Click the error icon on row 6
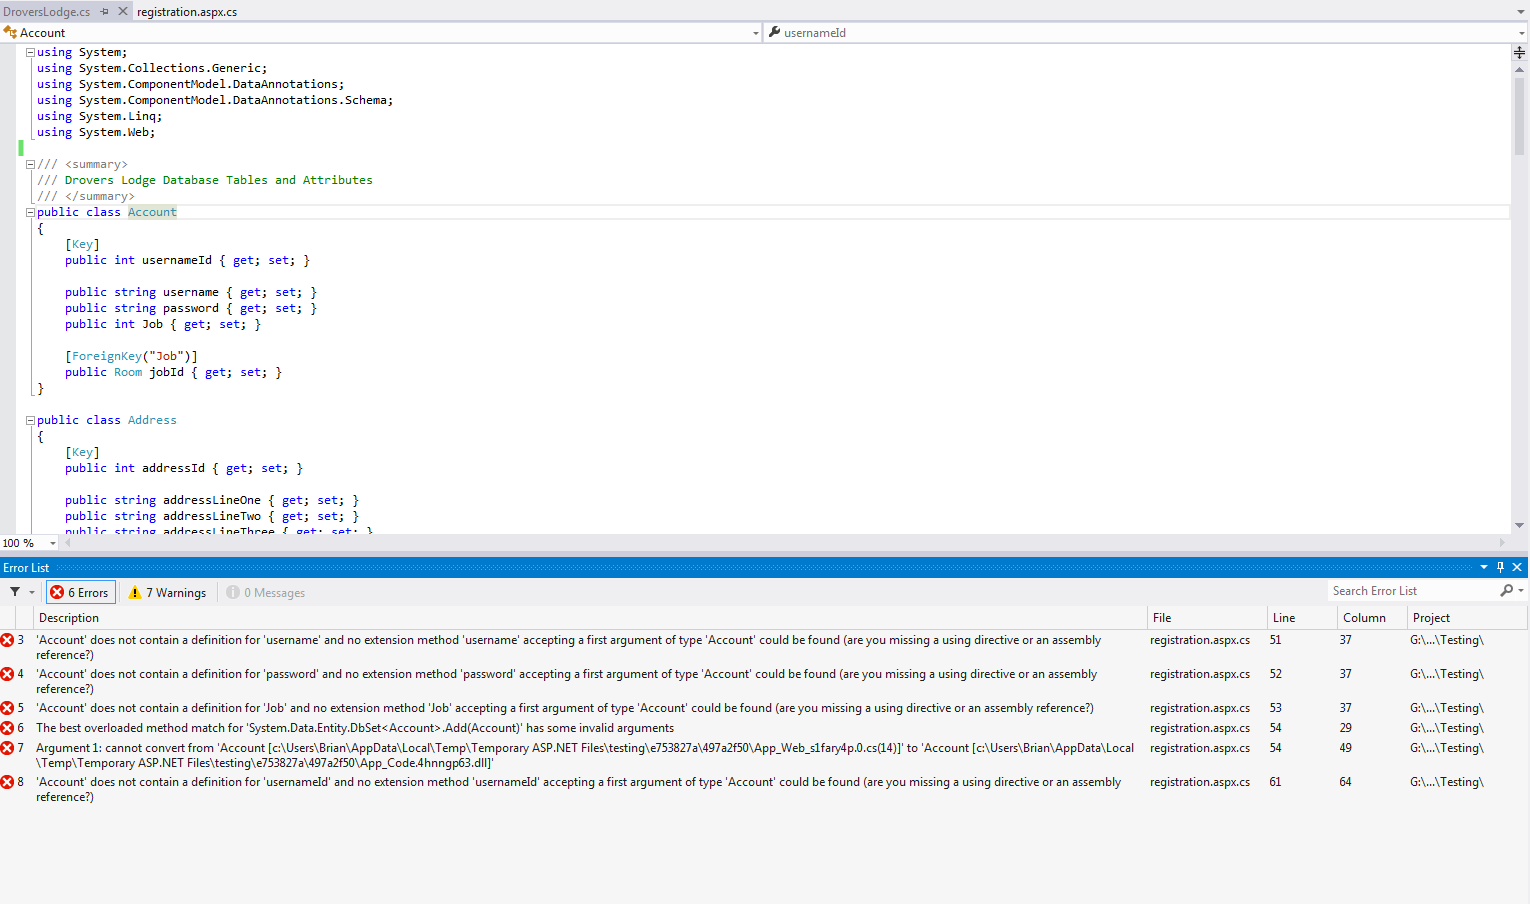1530x904 pixels. pos(7,728)
